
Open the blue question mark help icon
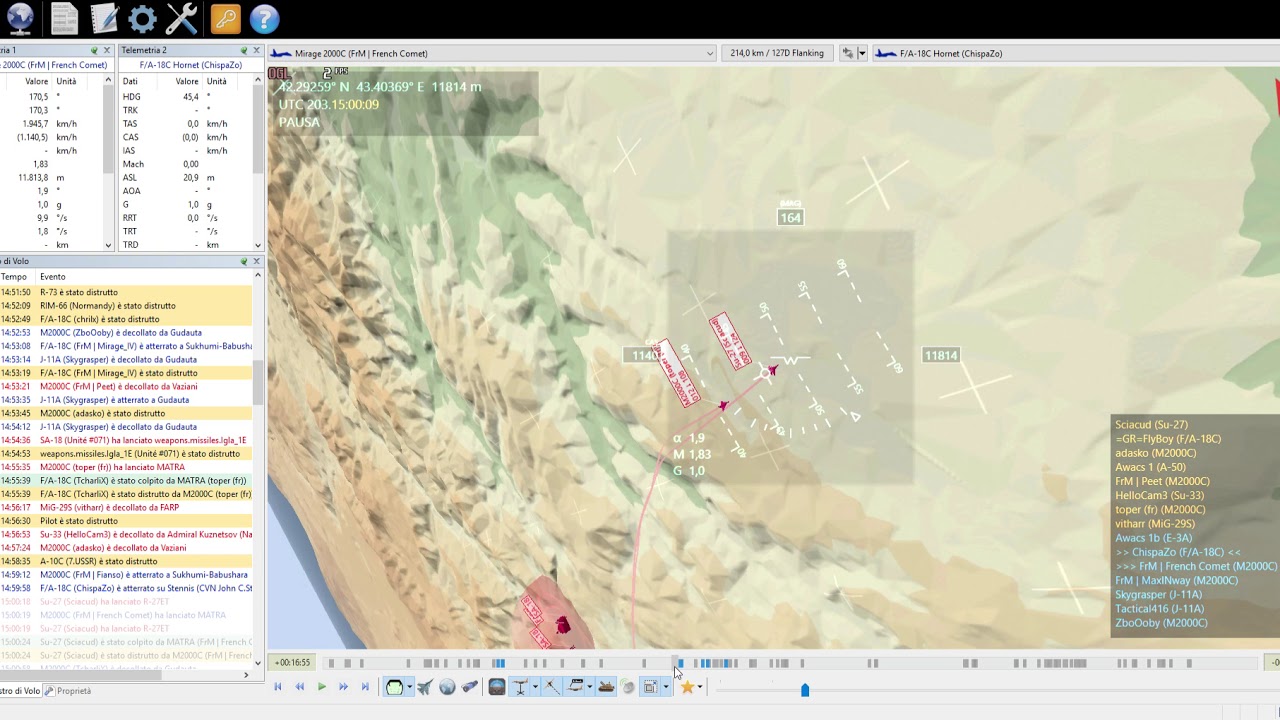click(264, 18)
